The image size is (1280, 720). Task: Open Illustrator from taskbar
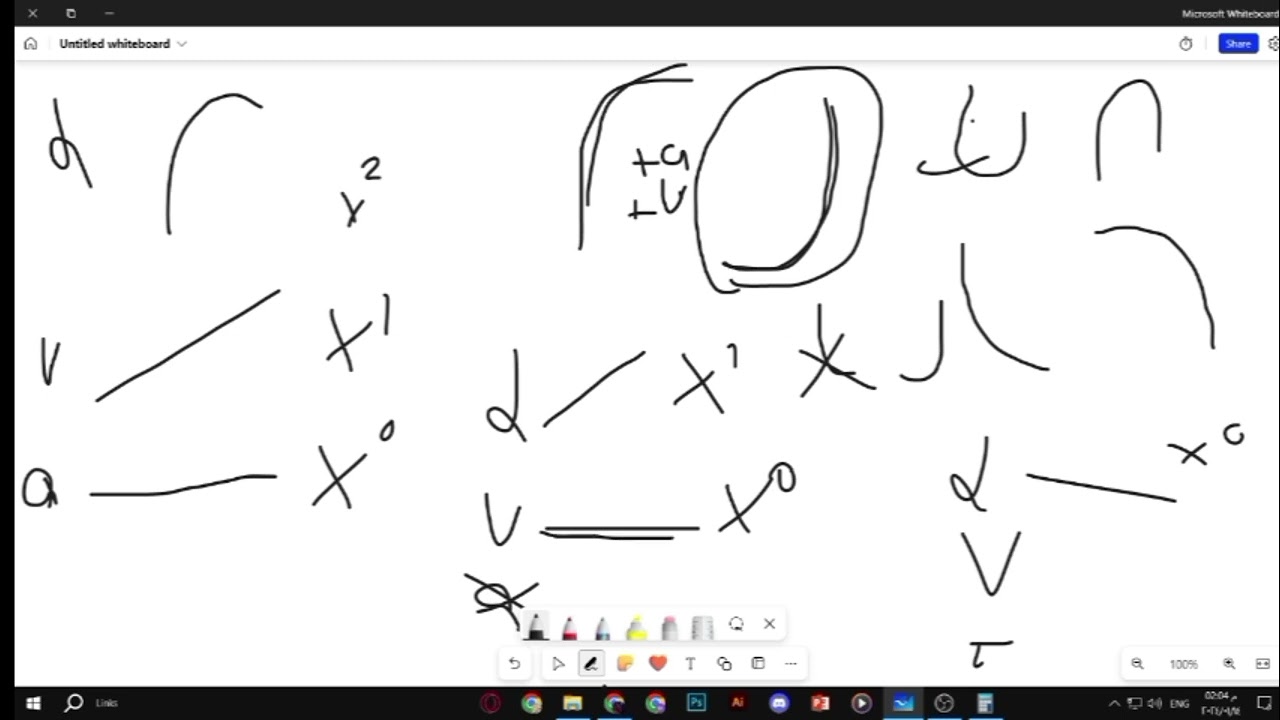[x=738, y=703]
